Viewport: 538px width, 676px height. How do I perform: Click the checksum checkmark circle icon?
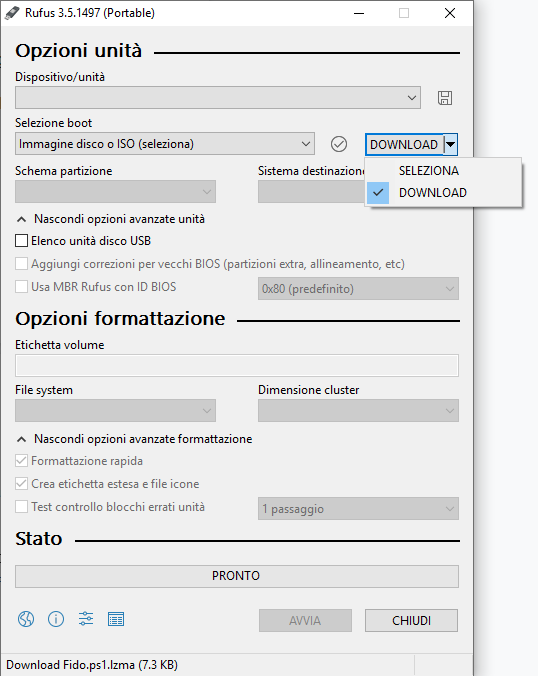point(339,144)
